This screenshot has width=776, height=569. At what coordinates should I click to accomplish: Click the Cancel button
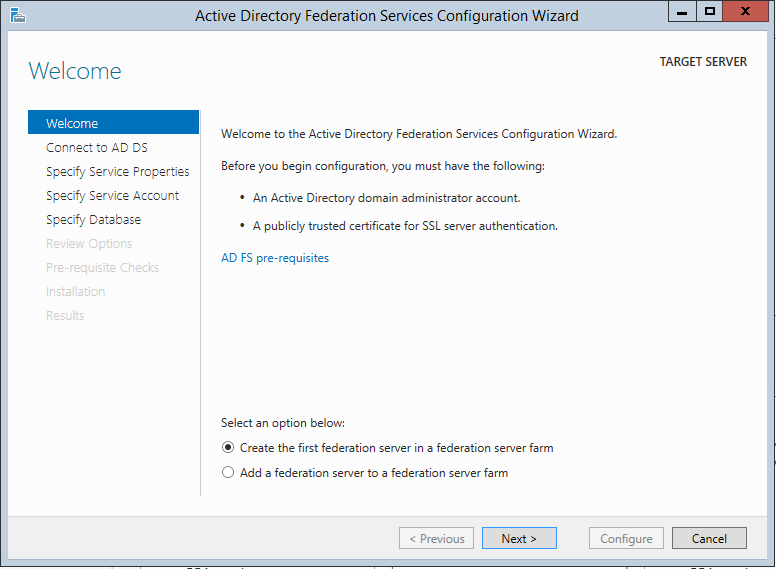[709, 538]
